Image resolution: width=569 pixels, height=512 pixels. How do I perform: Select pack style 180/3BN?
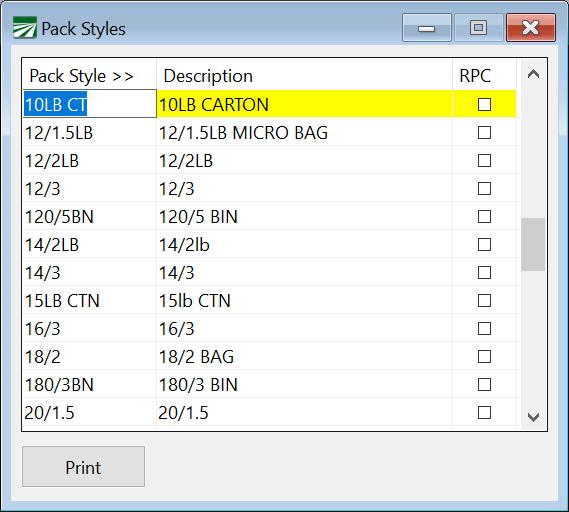[x=90, y=385]
